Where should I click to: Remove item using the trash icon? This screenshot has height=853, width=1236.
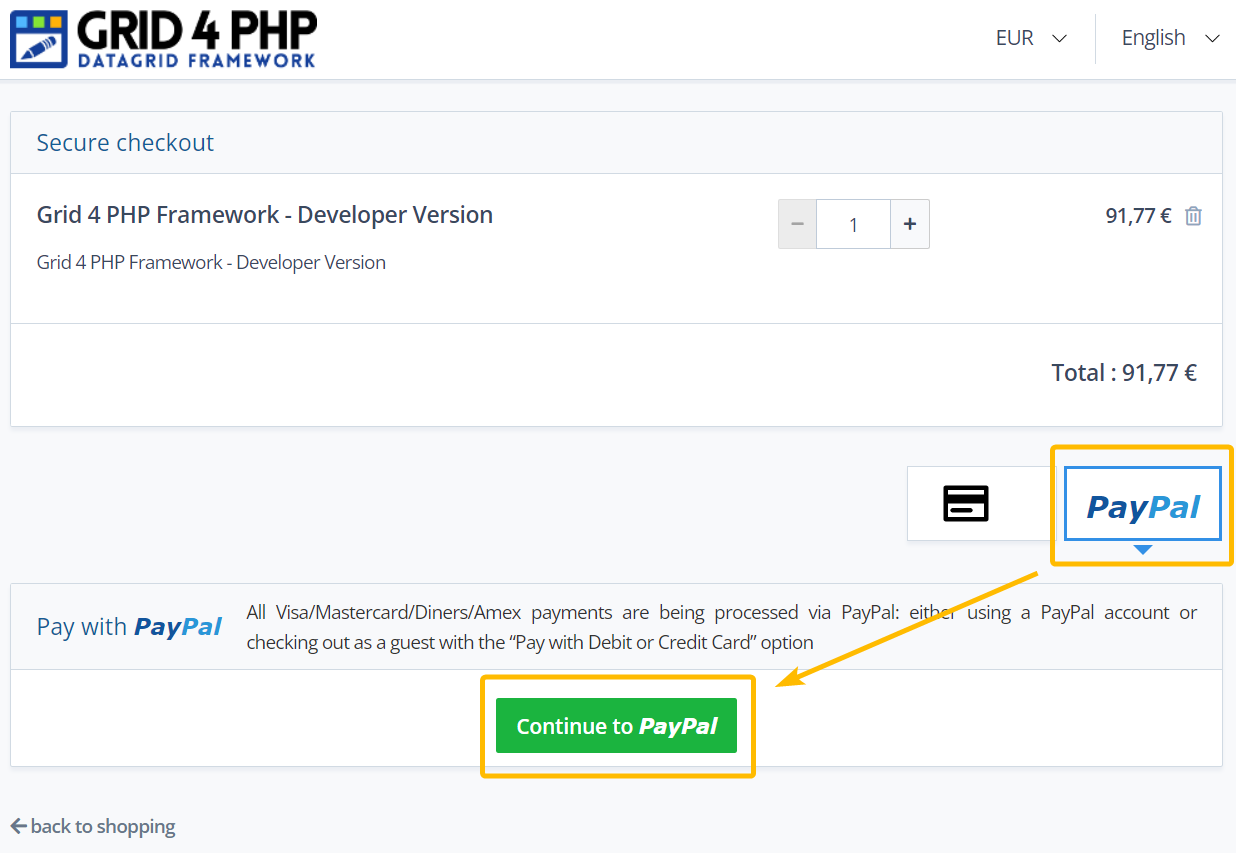tap(1193, 216)
